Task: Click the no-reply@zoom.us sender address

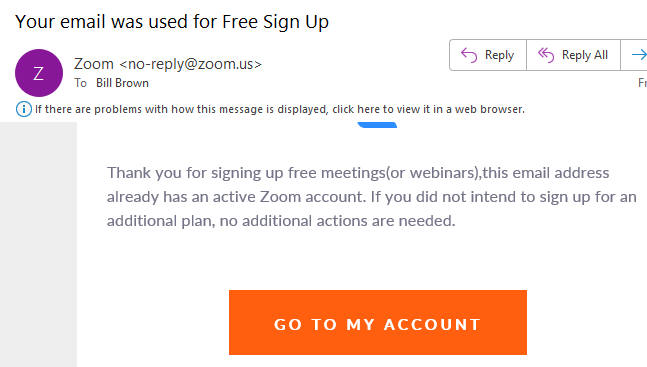Action: (191, 64)
